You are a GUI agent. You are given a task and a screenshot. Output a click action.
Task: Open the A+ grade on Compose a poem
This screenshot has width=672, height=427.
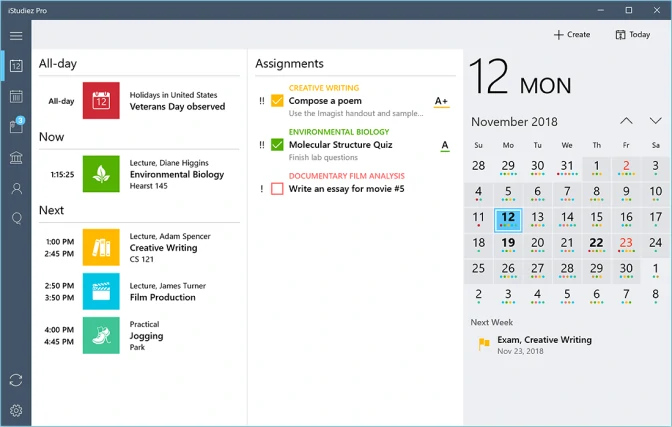pos(441,102)
